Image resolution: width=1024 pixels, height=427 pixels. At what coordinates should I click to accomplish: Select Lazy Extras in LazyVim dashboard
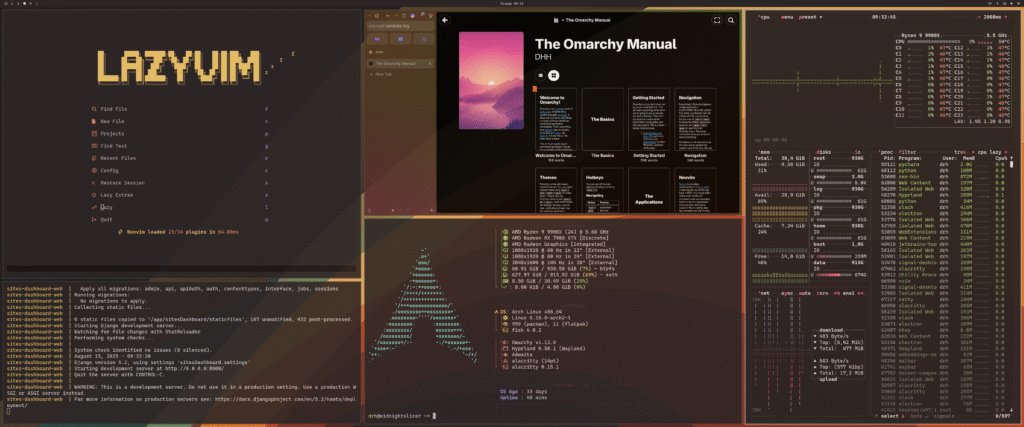(x=180, y=195)
